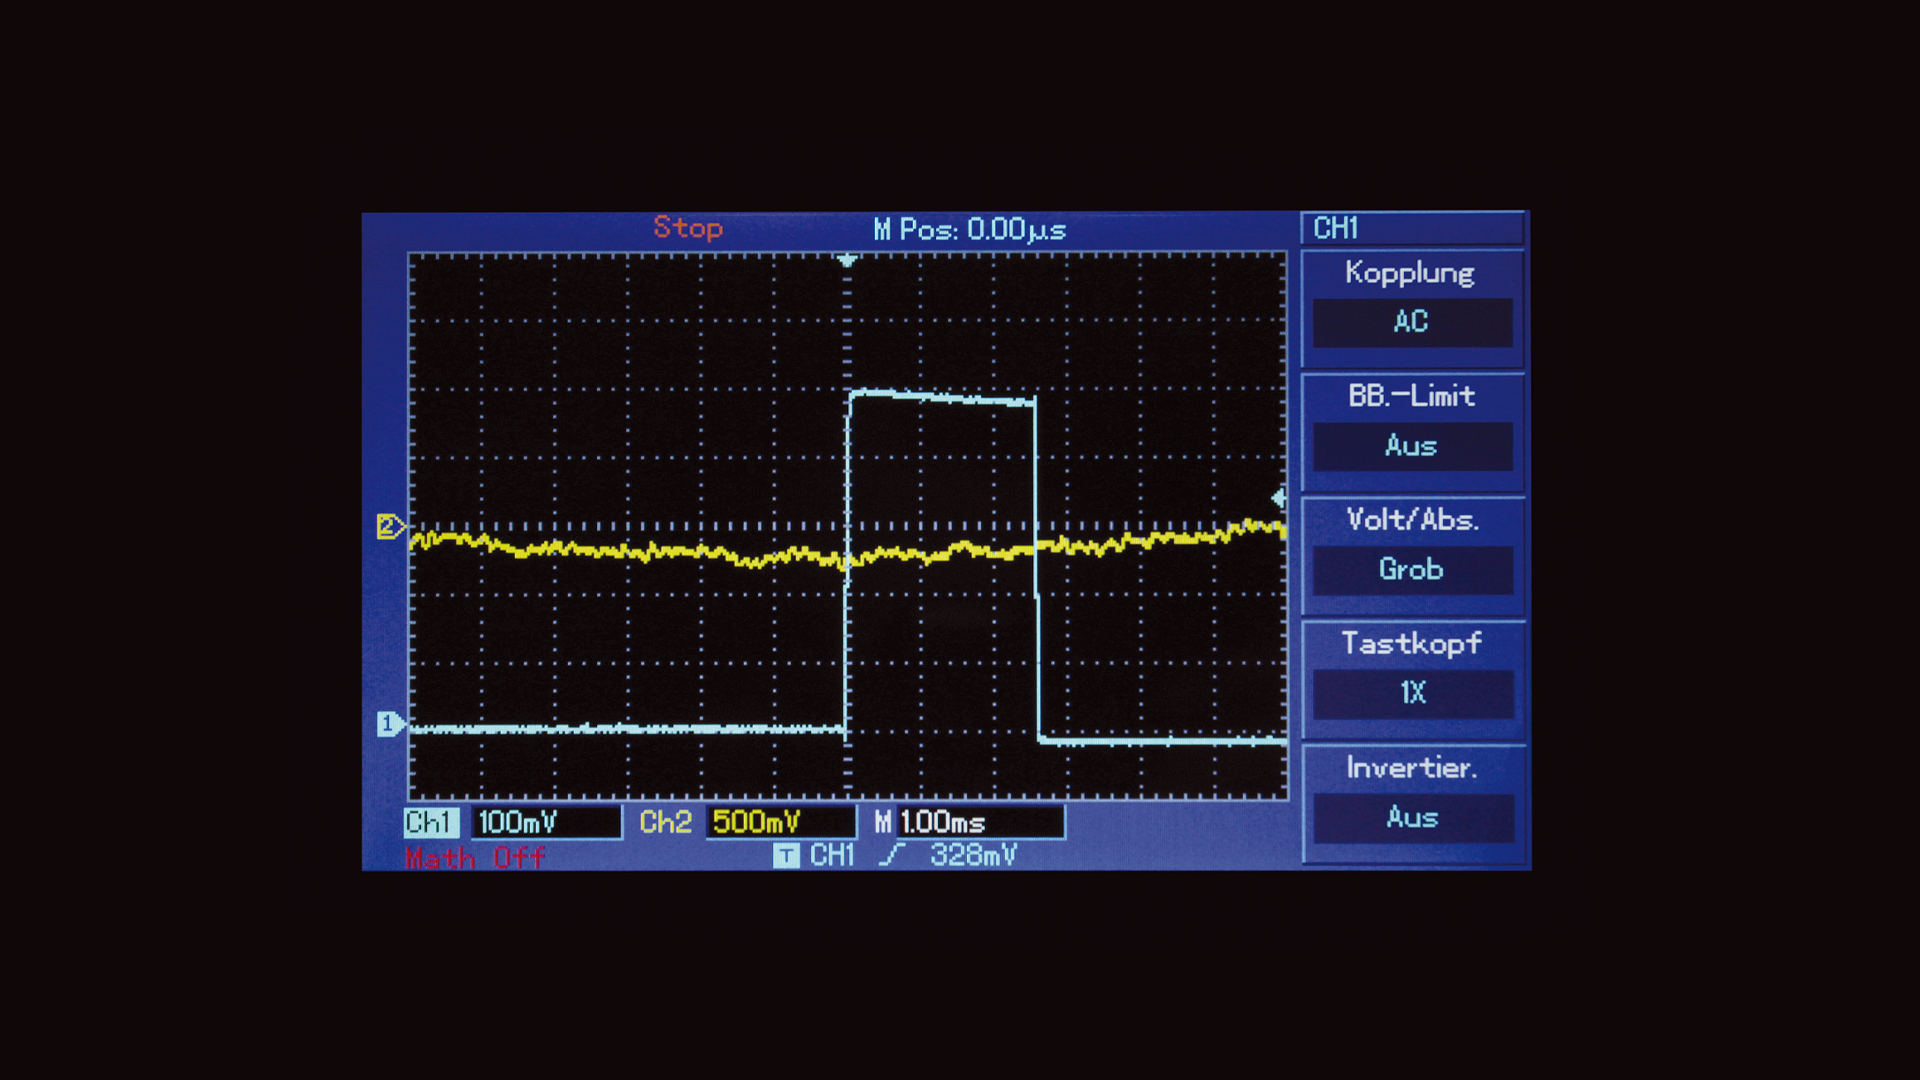The width and height of the screenshot is (1920, 1080).
Task: Click the Ch1 100mV scale field
Action: (x=545, y=822)
